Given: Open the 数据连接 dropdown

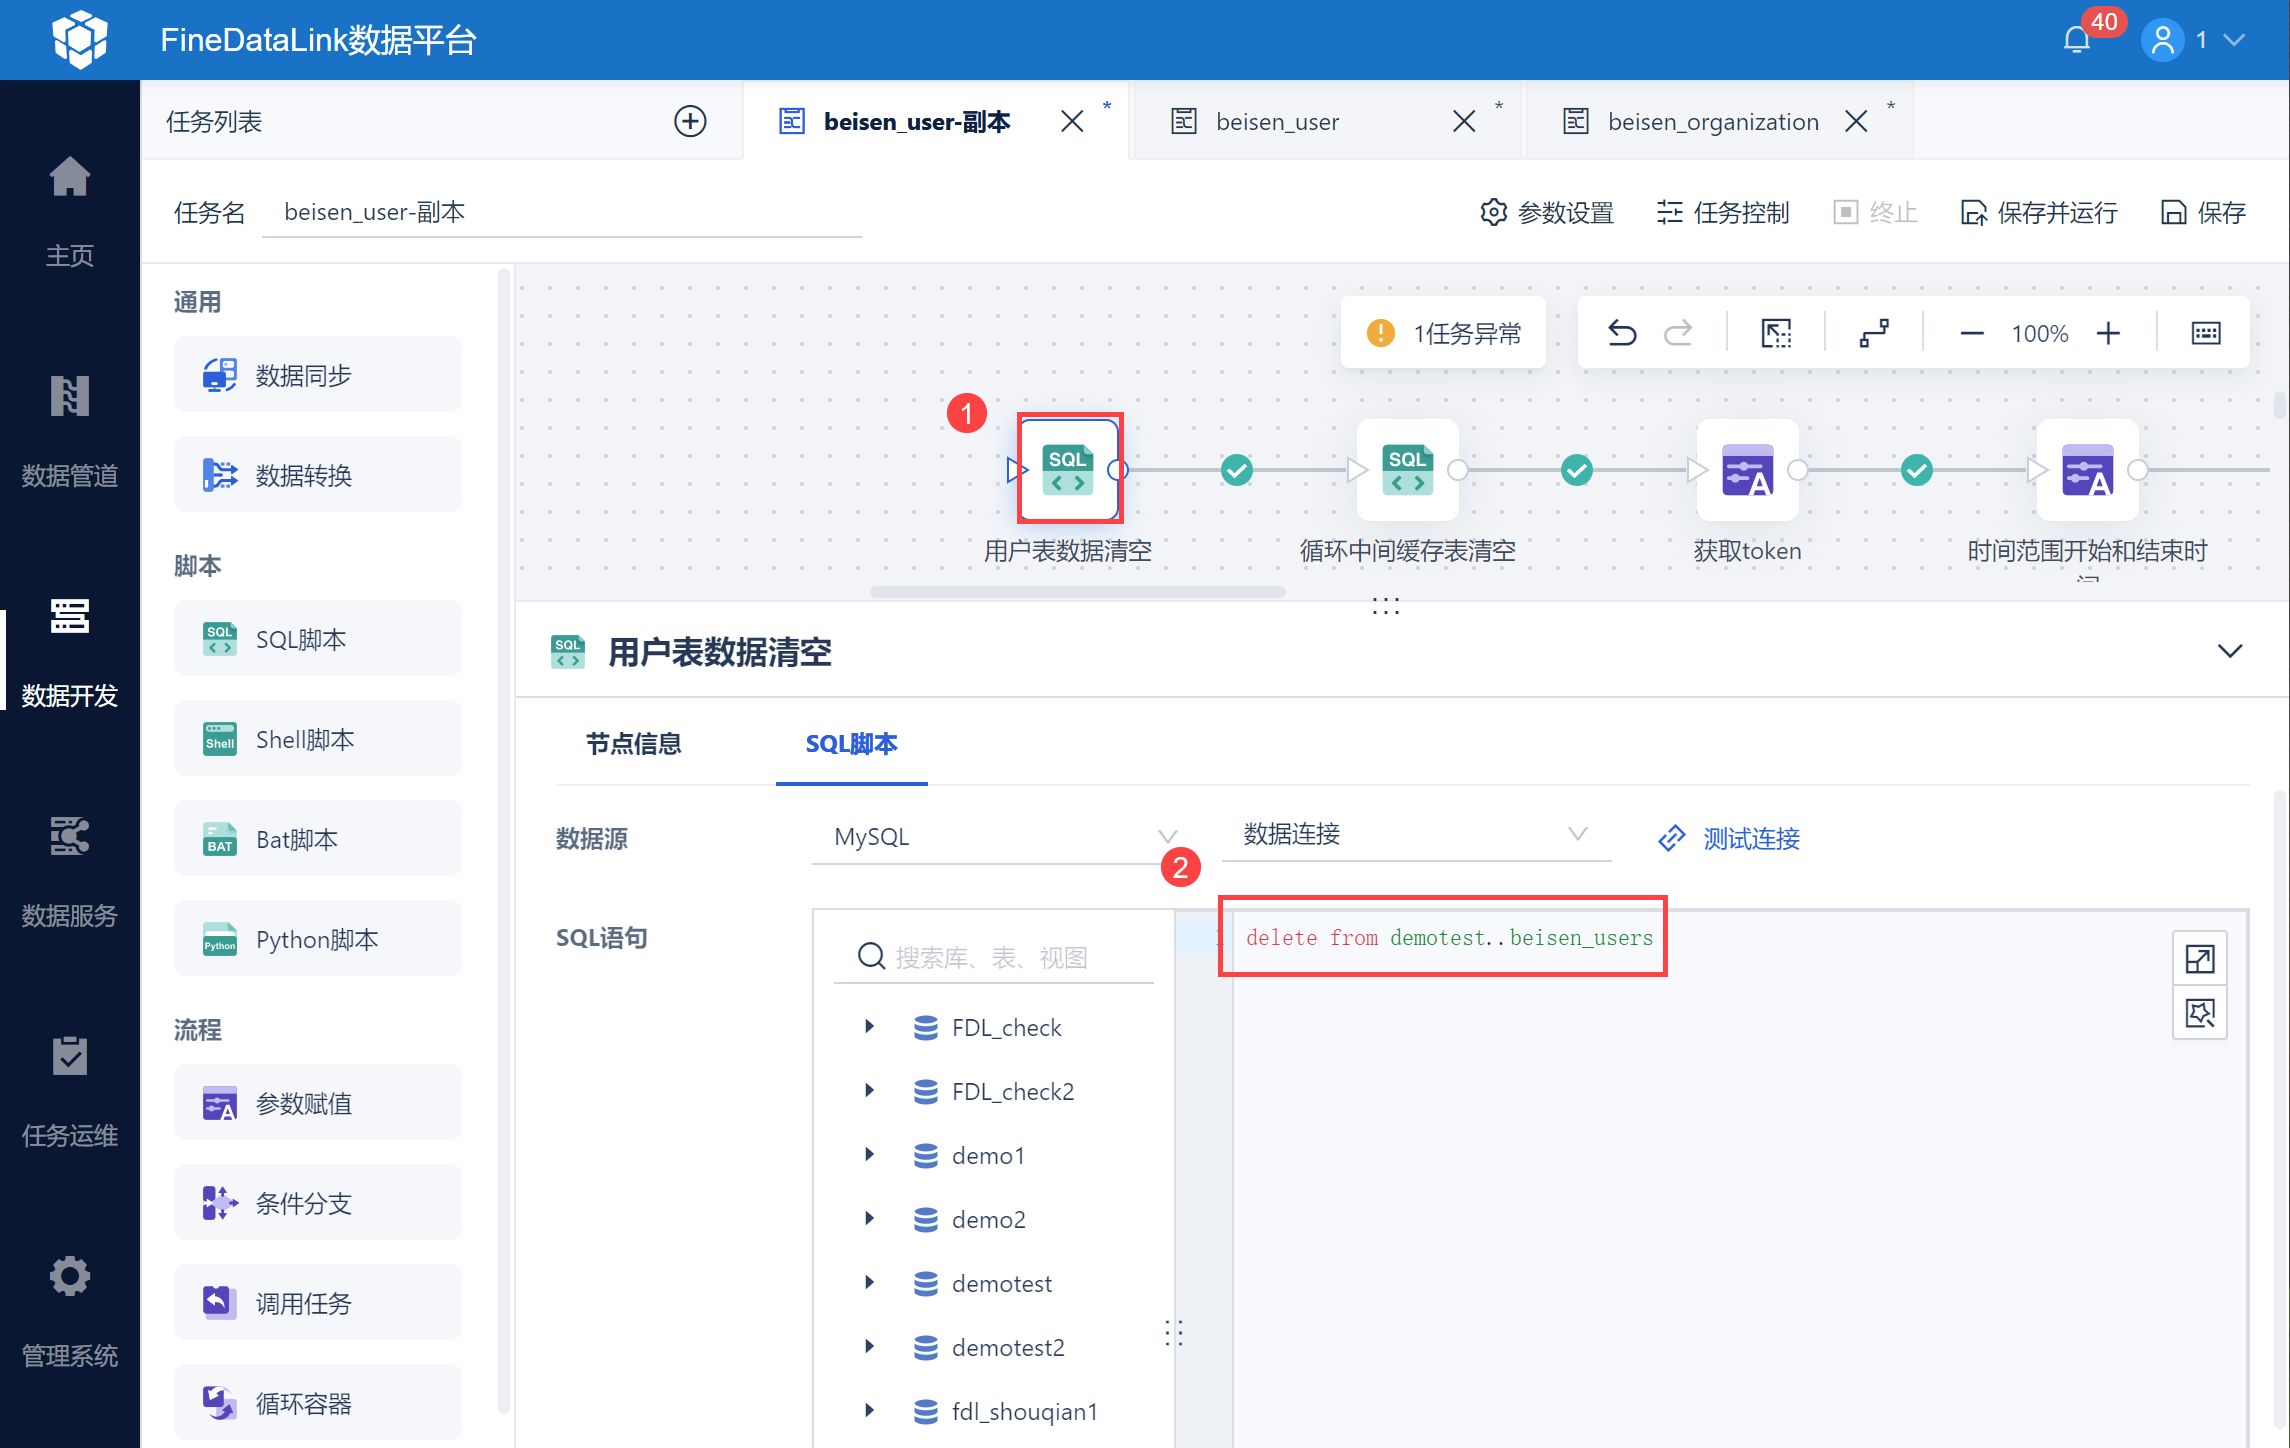Looking at the screenshot, I should (x=1415, y=835).
